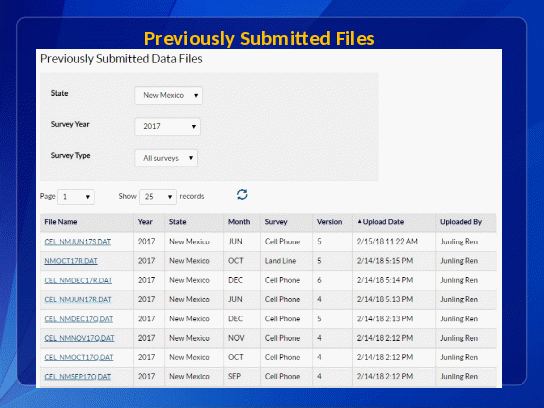
Task: Open the CEL_NMJUN17S.DAT file link
Action: click(x=78, y=242)
